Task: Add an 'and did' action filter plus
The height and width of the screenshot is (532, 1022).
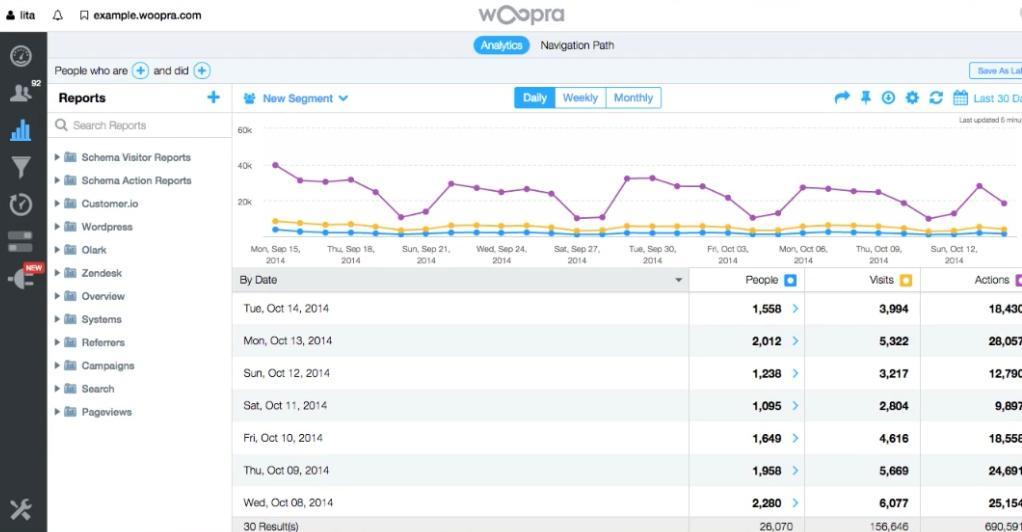Action: (202, 70)
